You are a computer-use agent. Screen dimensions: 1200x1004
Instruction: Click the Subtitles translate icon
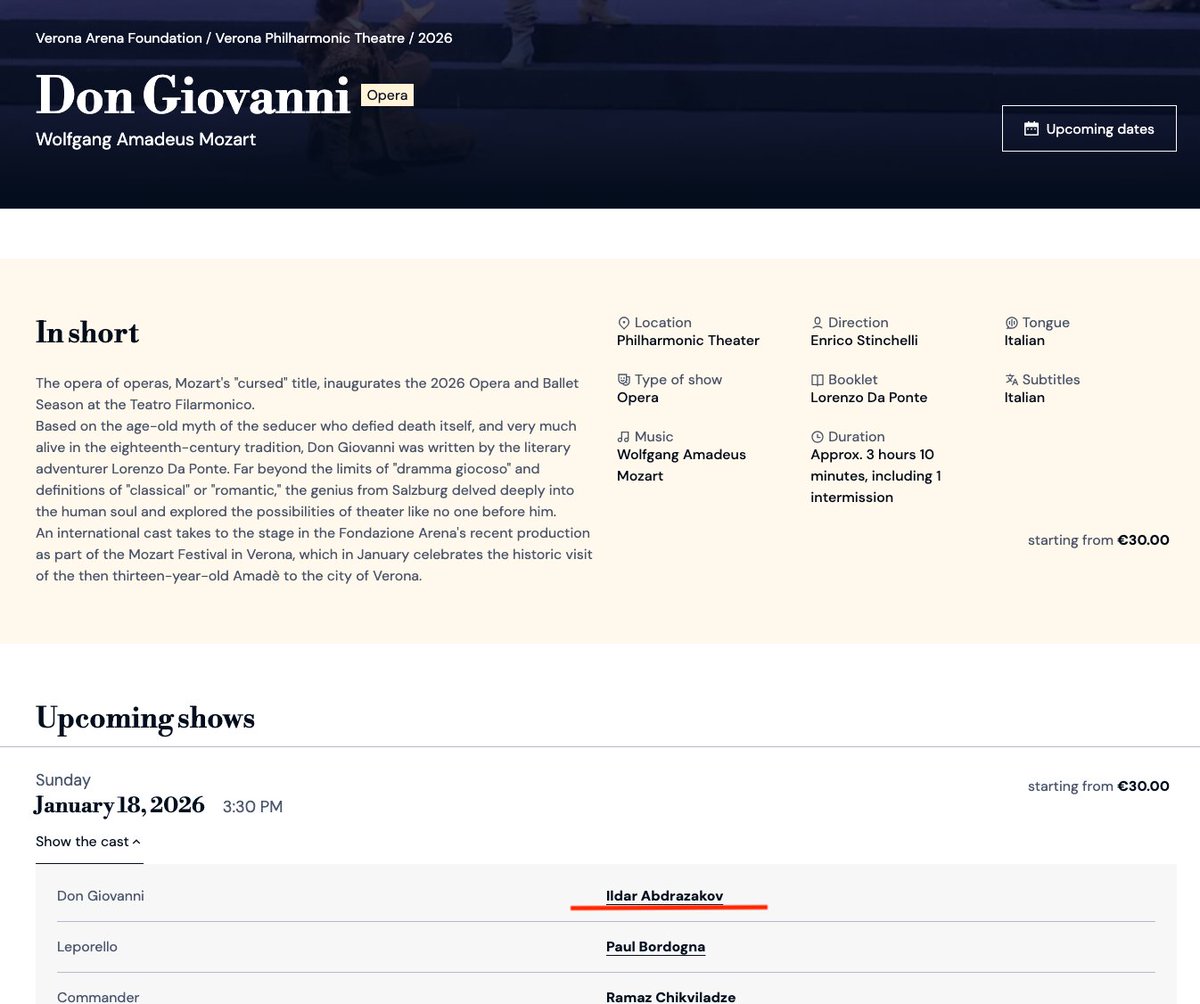coord(1011,380)
